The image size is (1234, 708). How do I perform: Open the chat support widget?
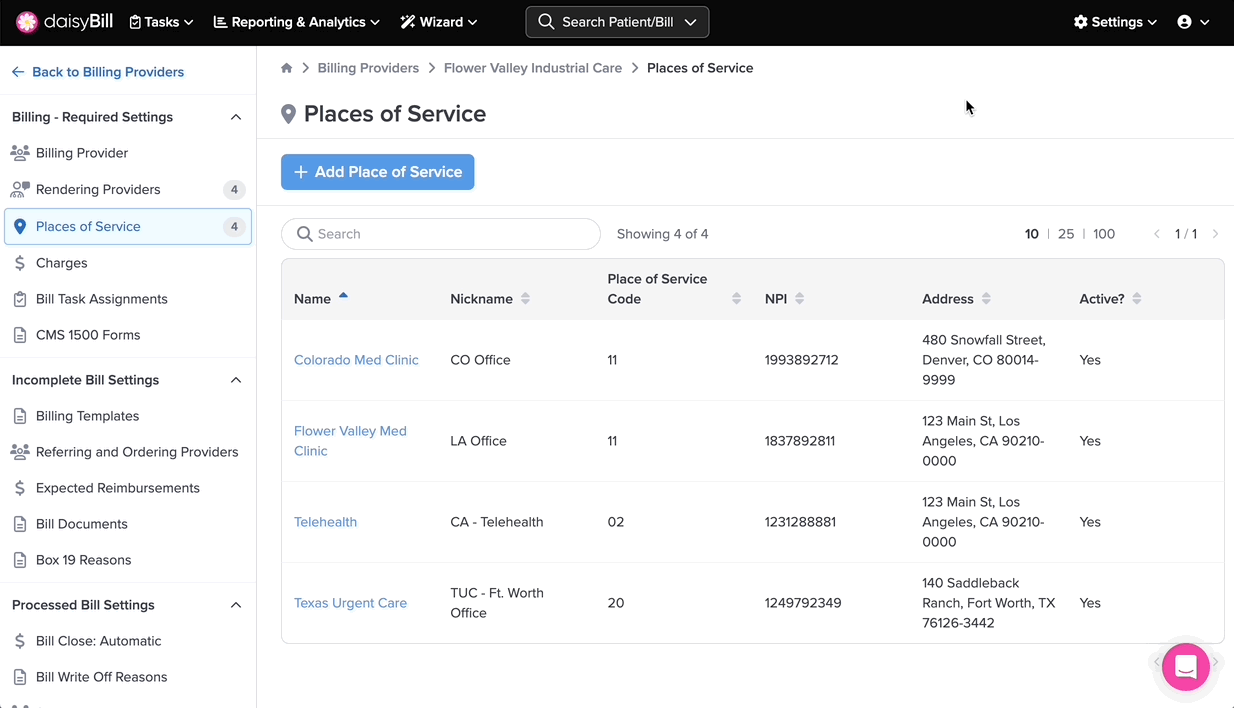click(1186, 667)
